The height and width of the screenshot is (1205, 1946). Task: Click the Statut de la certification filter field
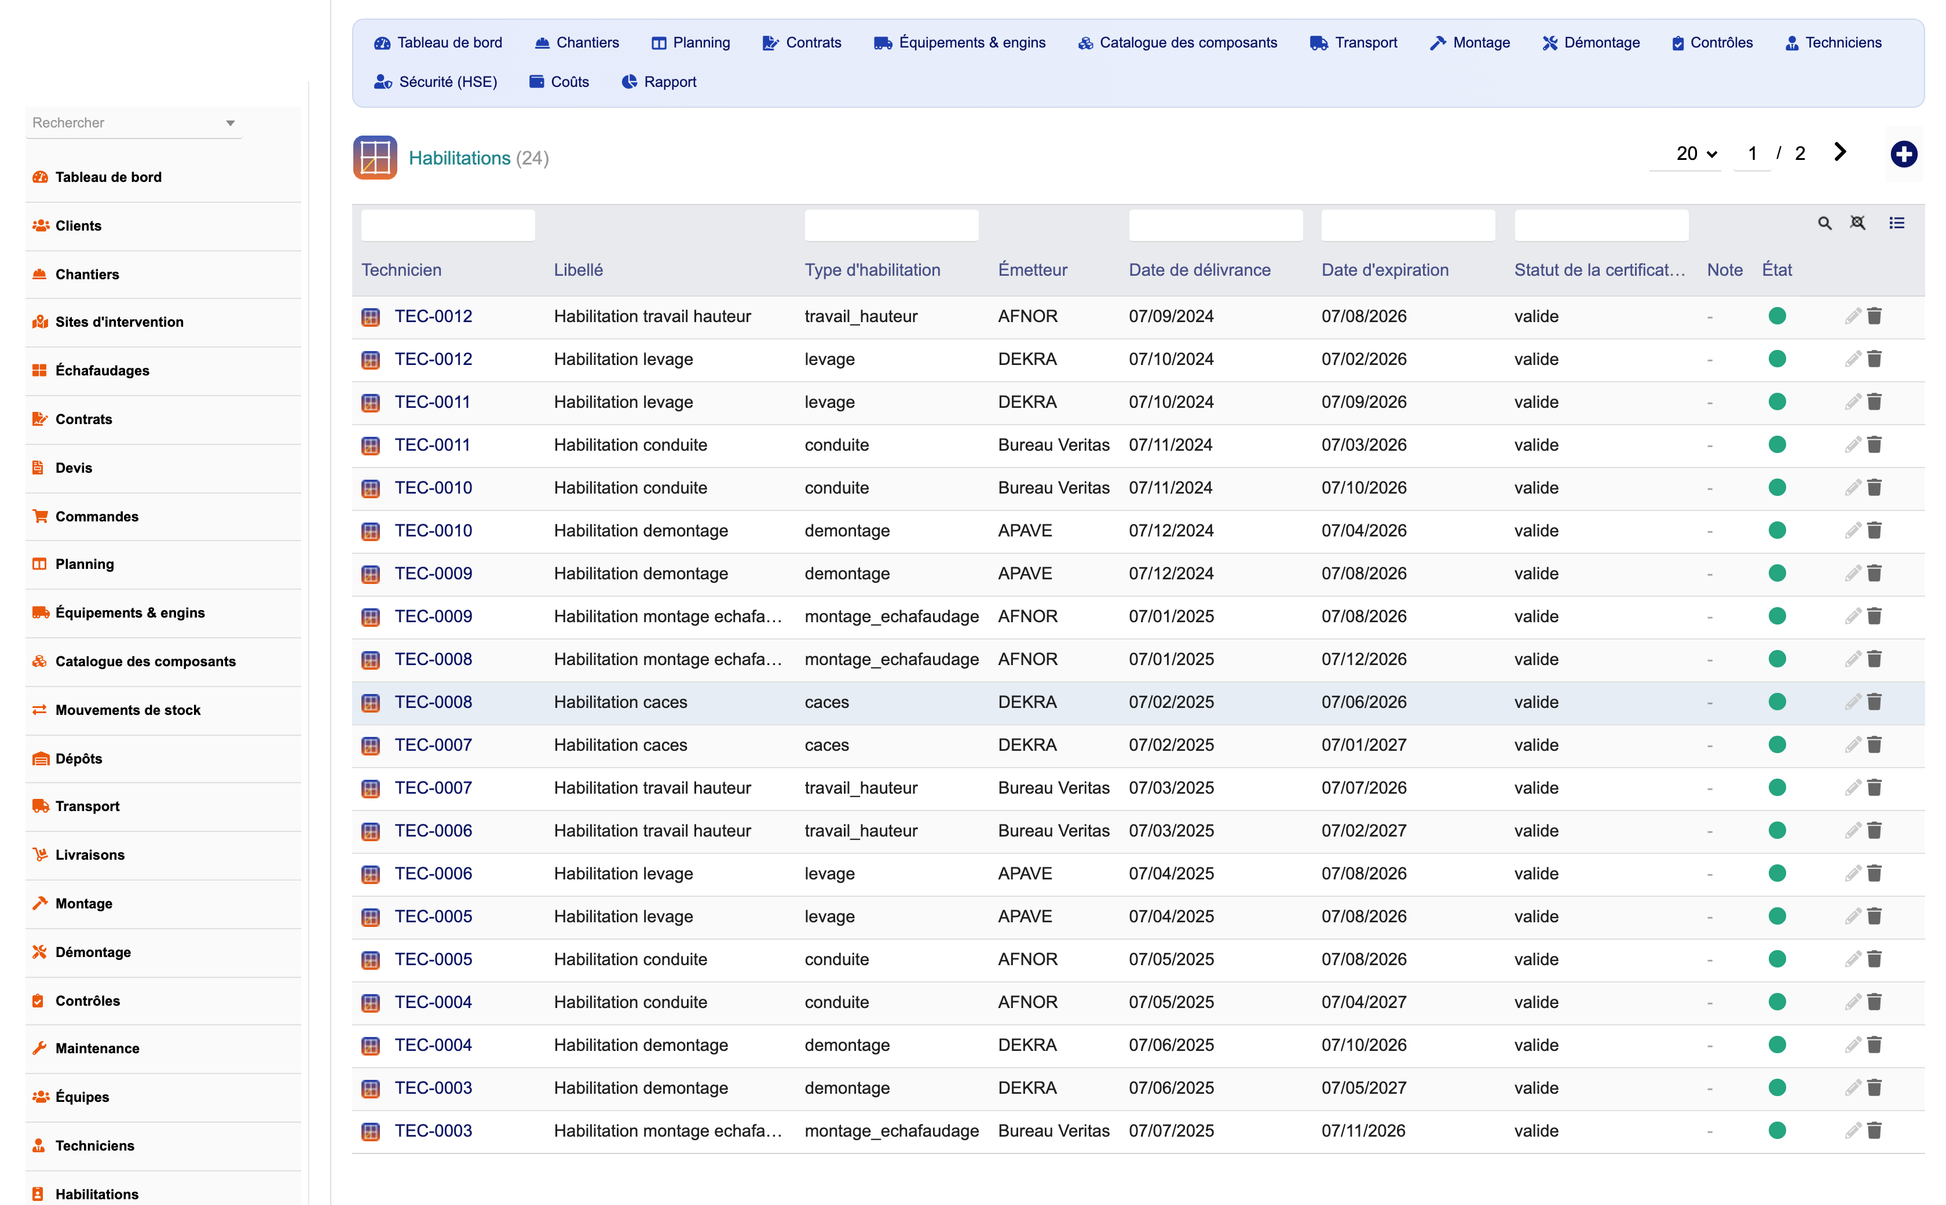pos(1601,225)
